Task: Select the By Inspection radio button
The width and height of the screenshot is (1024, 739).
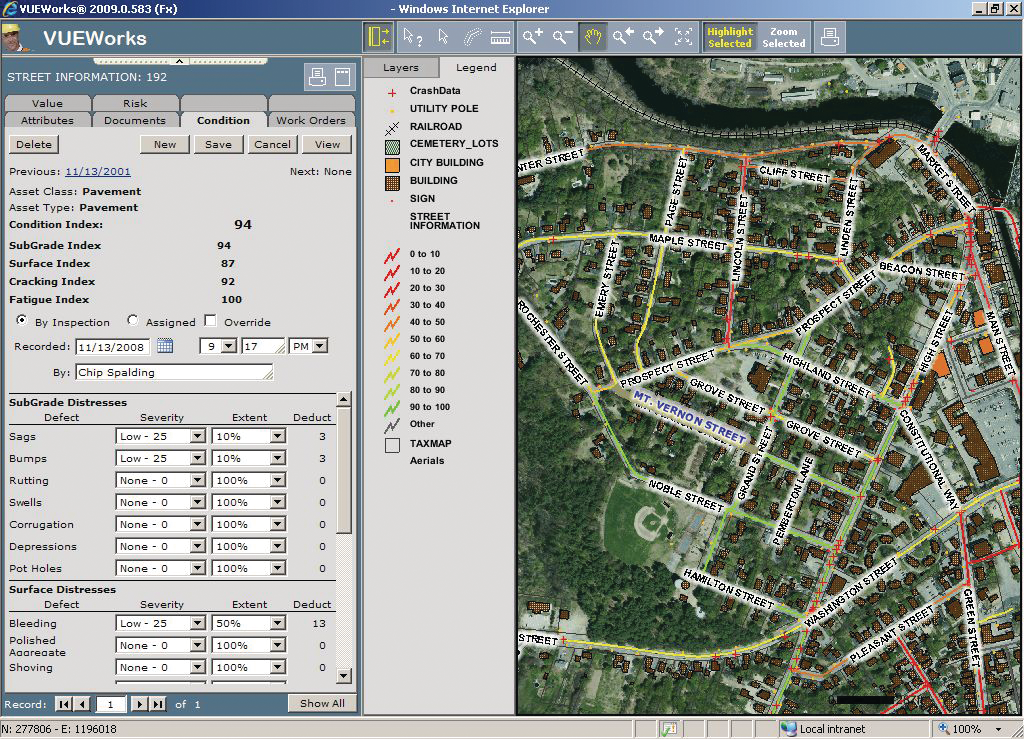Action: click(20, 320)
